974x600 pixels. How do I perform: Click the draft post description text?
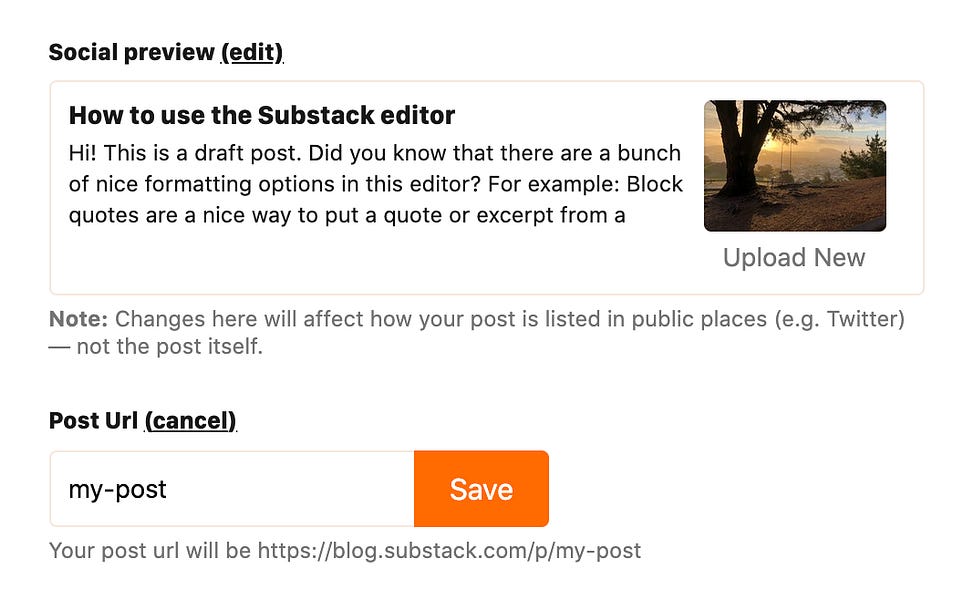[375, 183]
